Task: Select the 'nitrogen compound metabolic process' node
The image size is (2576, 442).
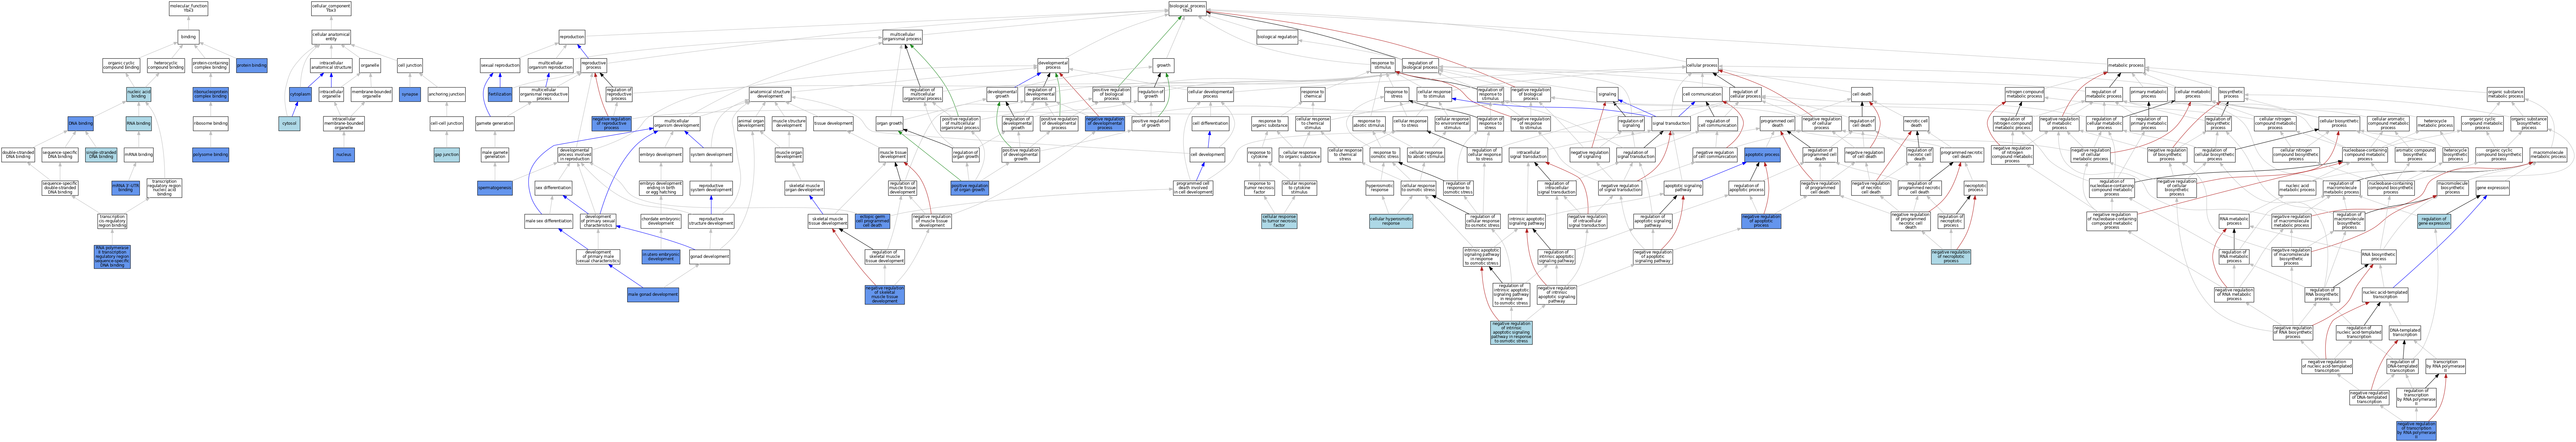Action: click(2024, 94)
